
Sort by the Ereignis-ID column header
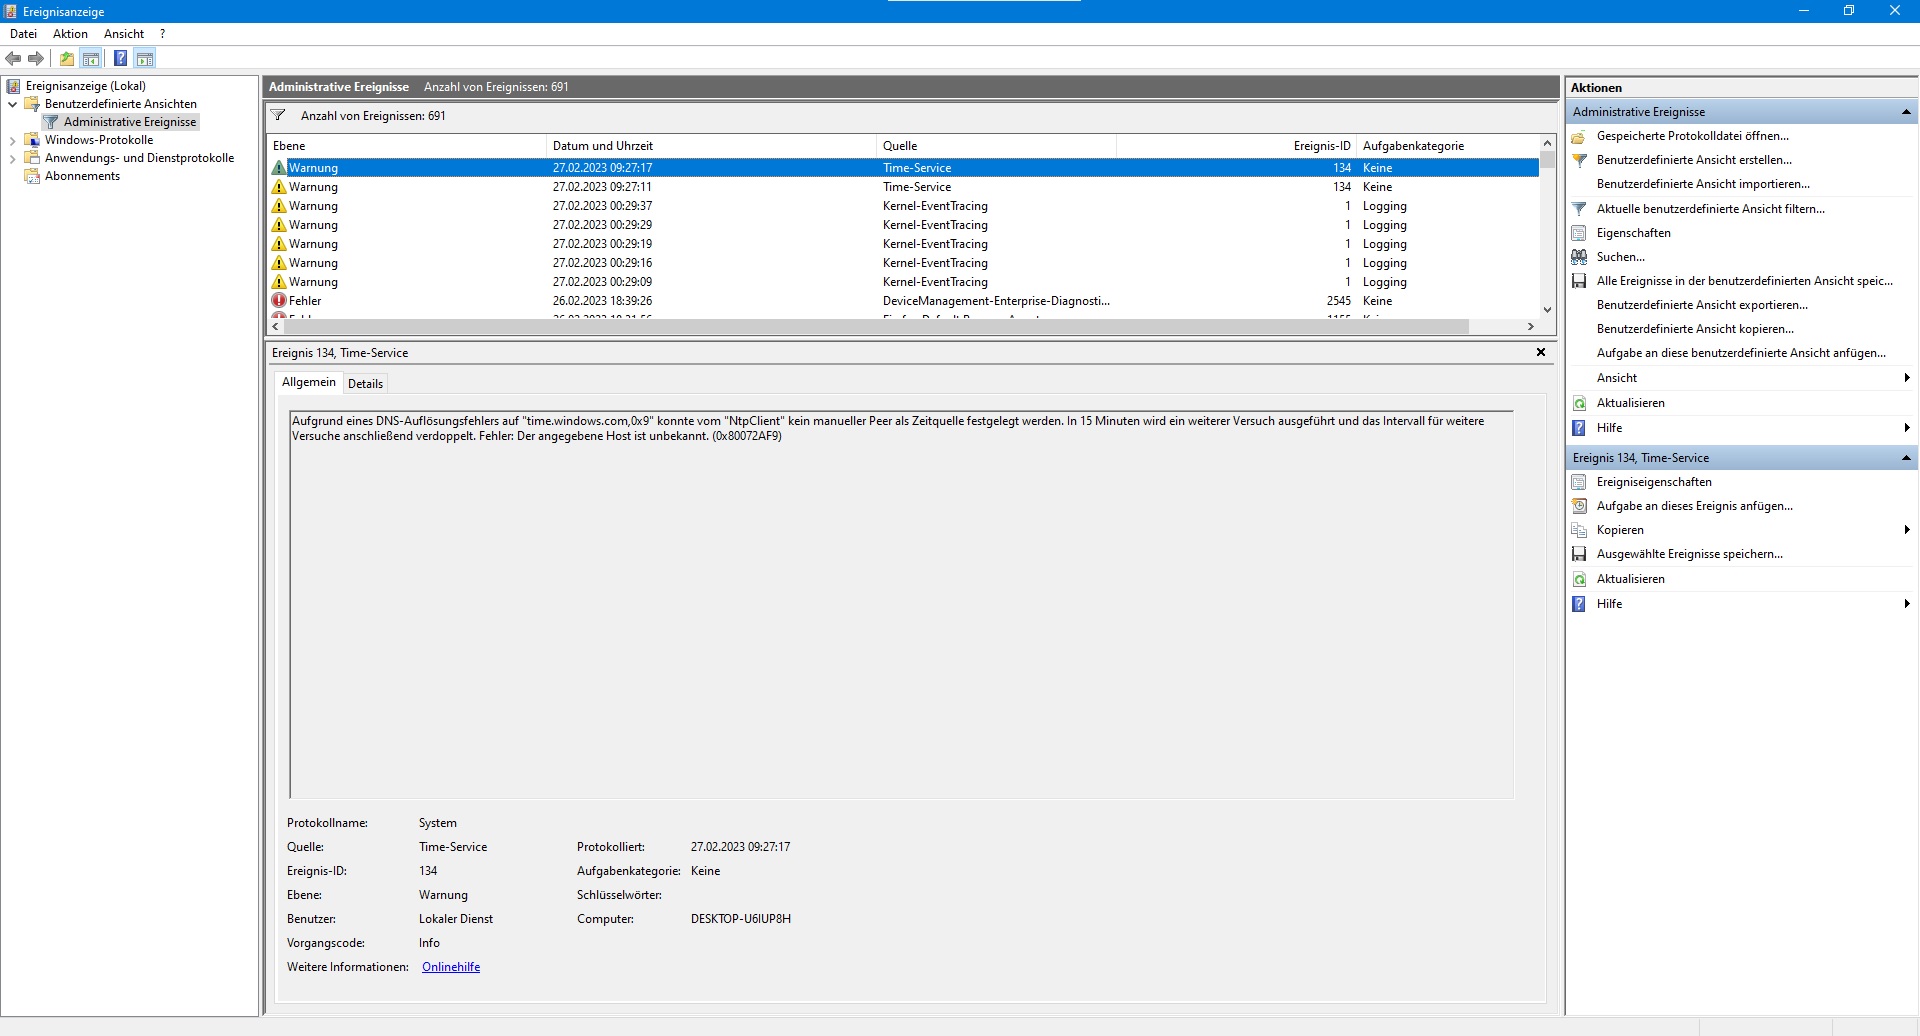1236,146
